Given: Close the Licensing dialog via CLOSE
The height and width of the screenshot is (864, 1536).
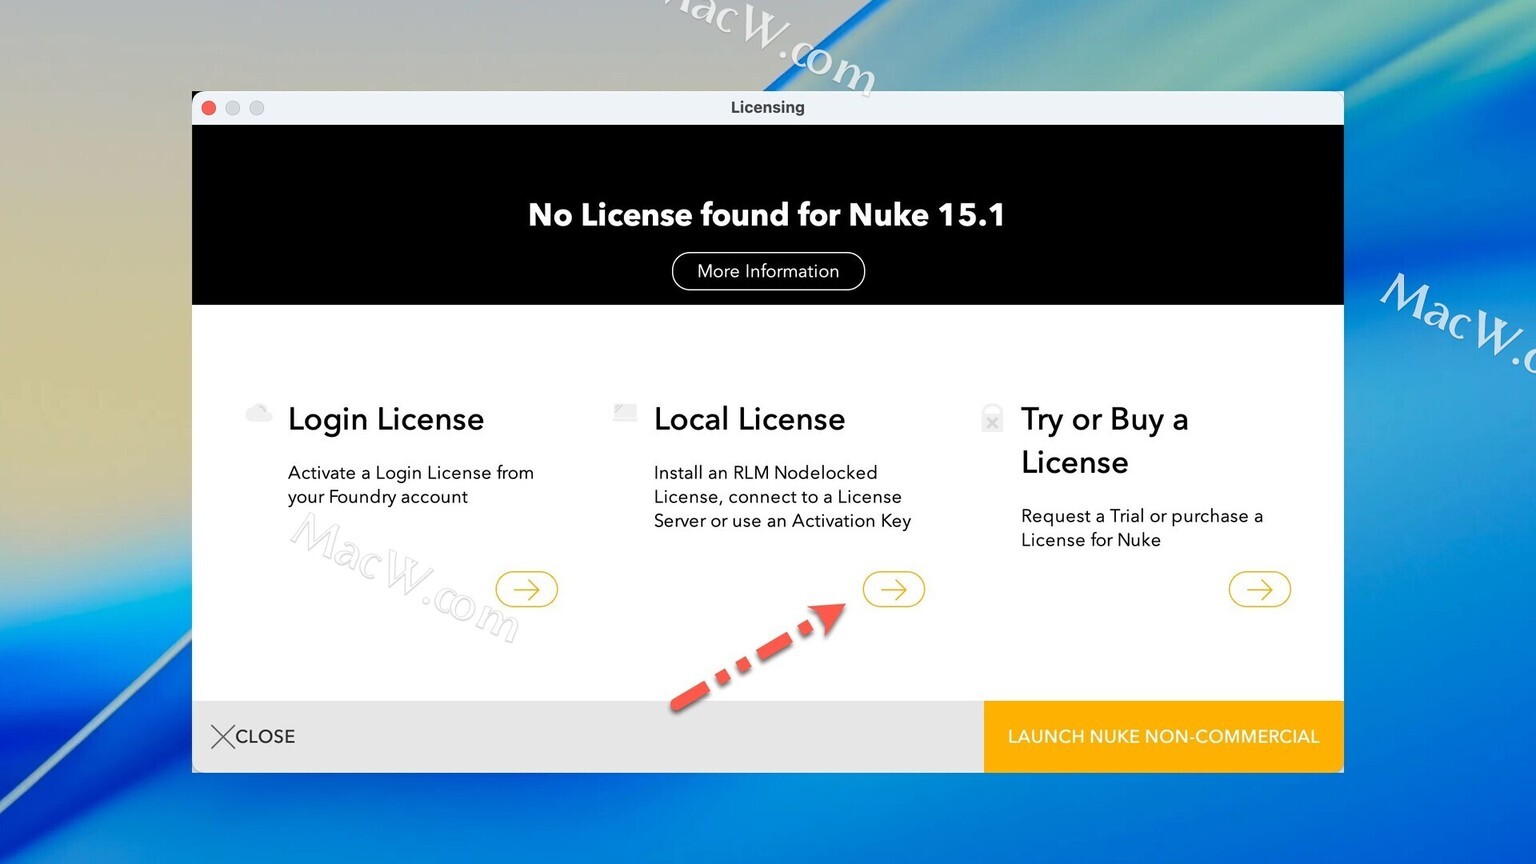Looking at the screenshot, I should tap(253, 737).
